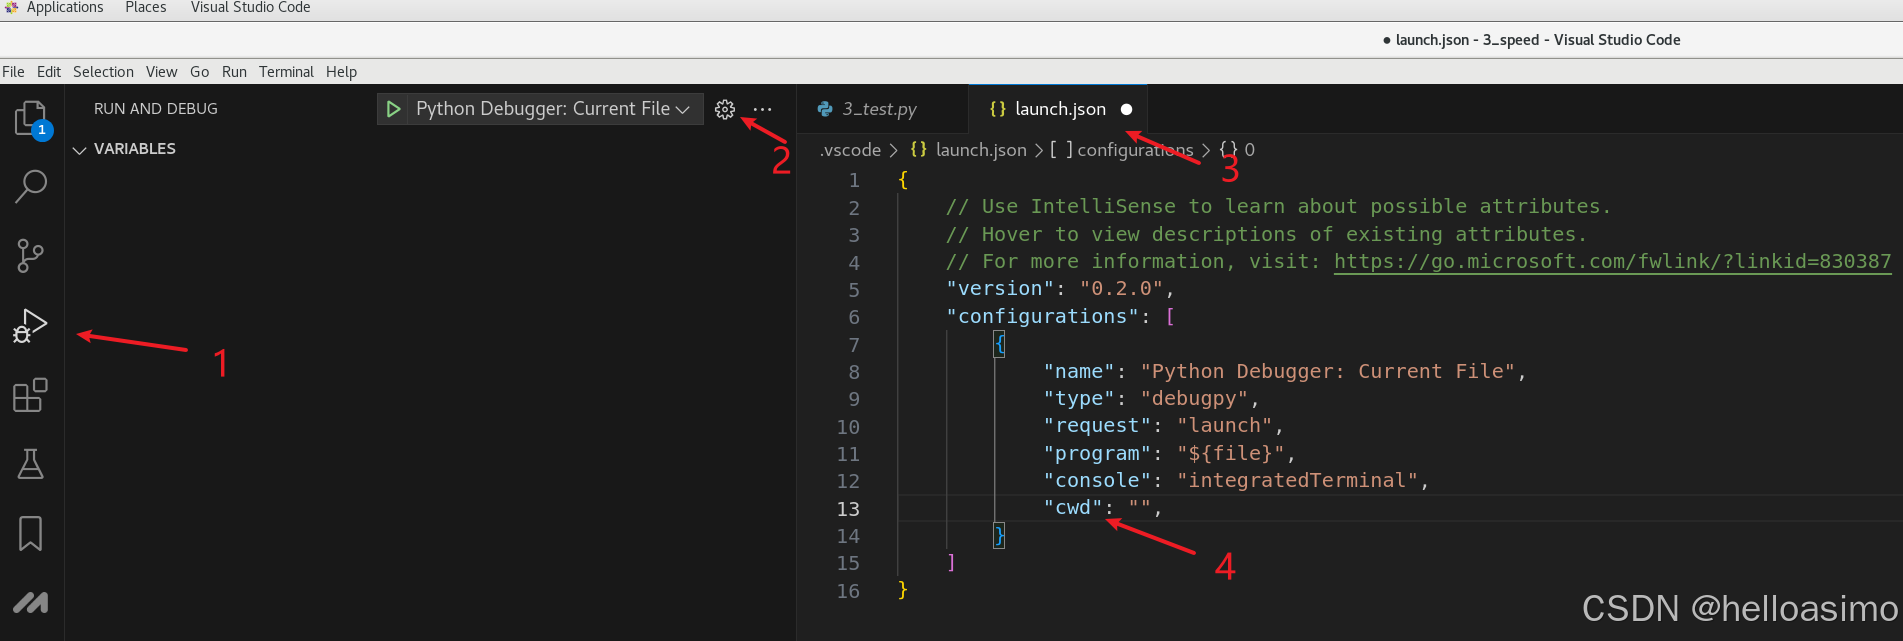This screenshot has width=1903, height=641.
Task: Open Applications in the system top bar
Action: [x=65, y=7]
